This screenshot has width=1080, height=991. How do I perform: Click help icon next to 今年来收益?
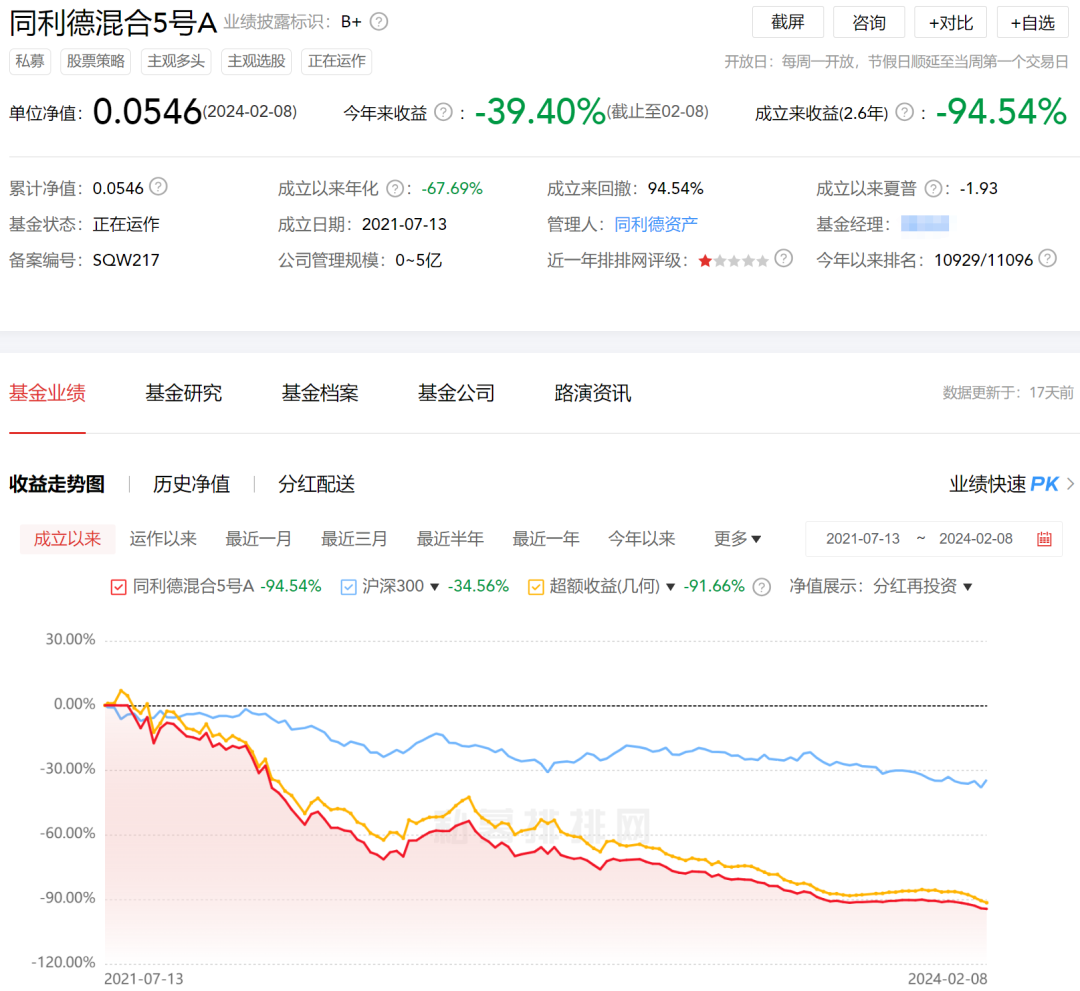click(444, 112)
